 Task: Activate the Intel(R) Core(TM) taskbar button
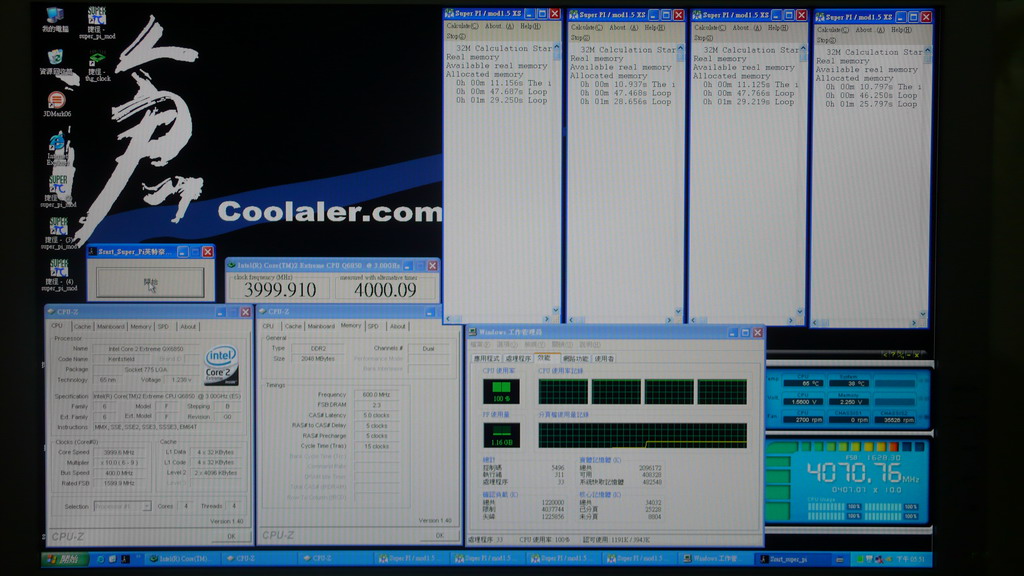pyautogui.click(x=180, y=559)
